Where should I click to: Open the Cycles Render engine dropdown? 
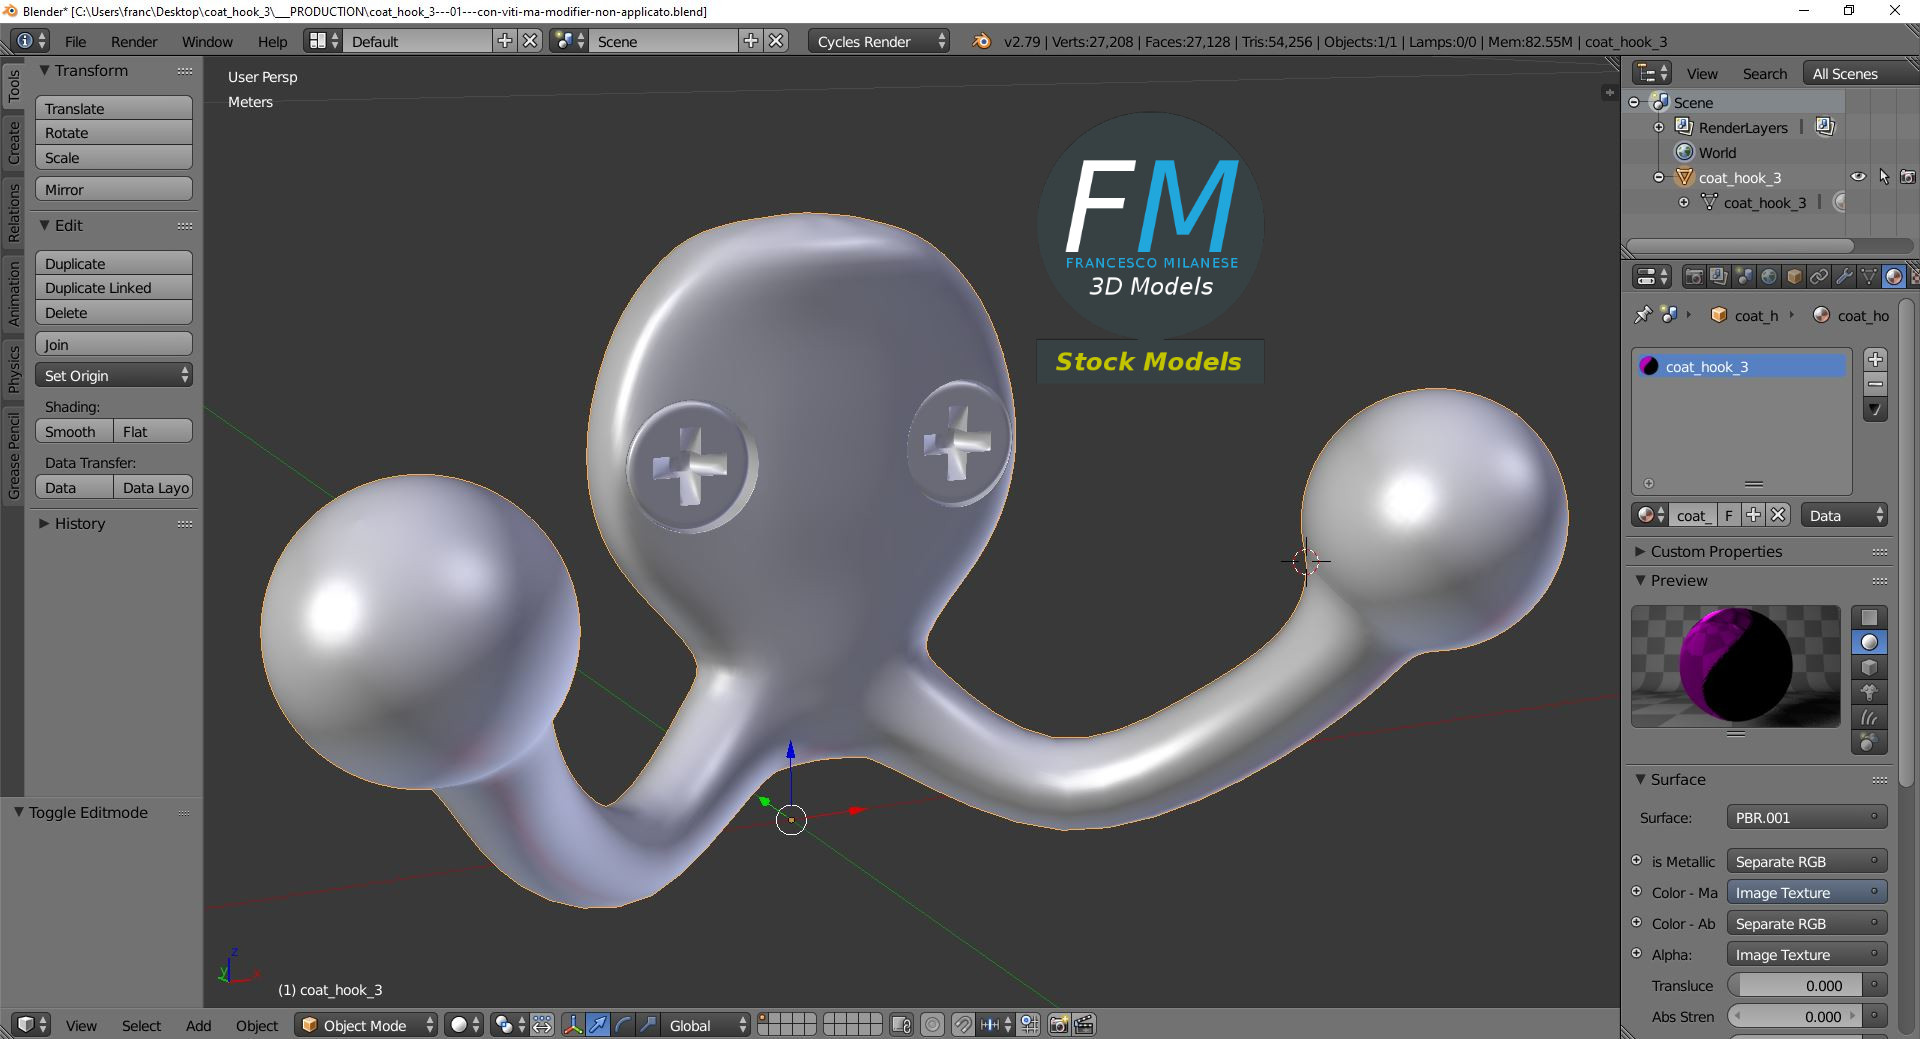coord(879,41)
